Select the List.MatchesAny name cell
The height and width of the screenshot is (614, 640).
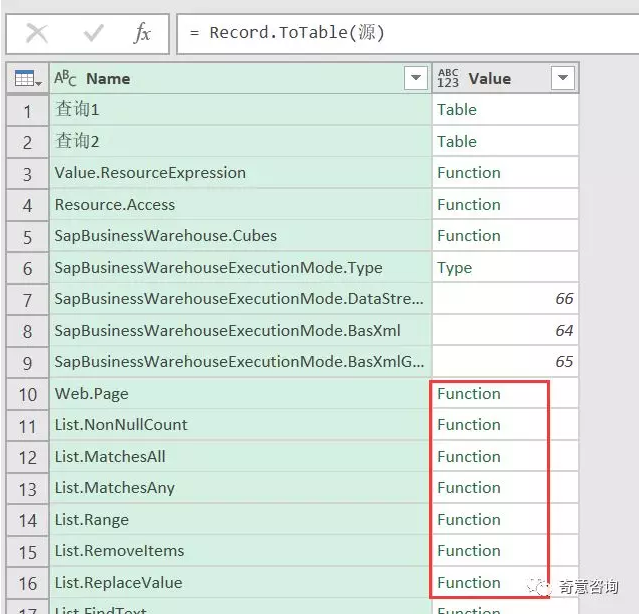coord(240,487)
